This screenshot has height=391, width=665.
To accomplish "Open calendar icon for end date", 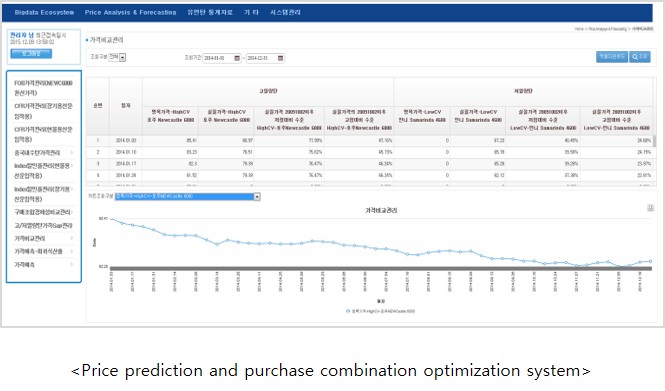I will click(x=280, y=58).
